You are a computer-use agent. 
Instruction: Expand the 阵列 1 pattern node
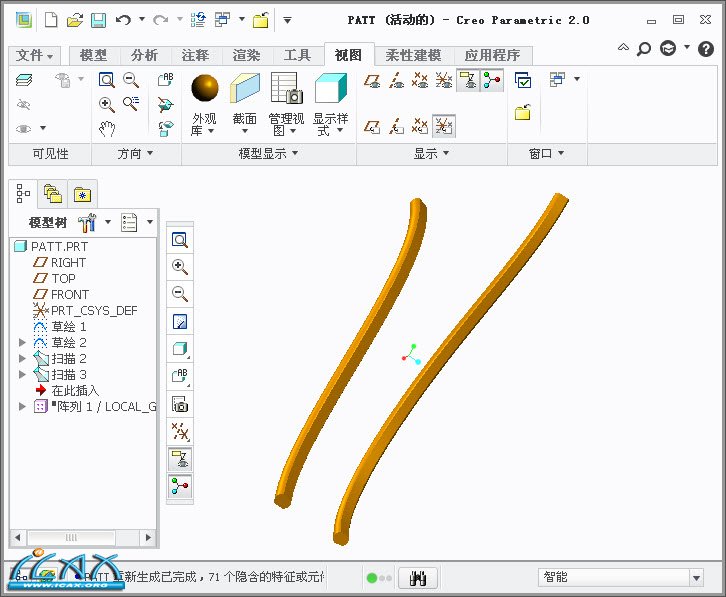(x=22, y=406)
